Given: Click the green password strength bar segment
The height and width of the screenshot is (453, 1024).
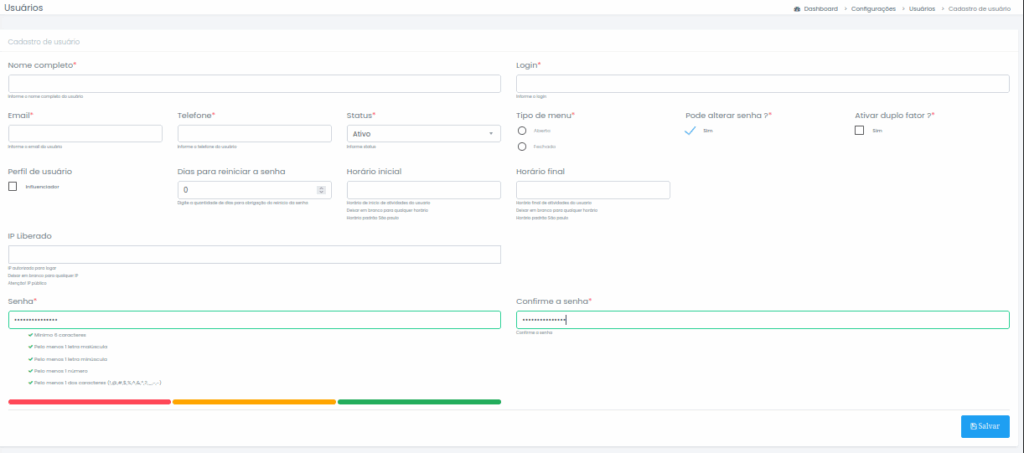Looking at the screenshot, I should point(419,402).
